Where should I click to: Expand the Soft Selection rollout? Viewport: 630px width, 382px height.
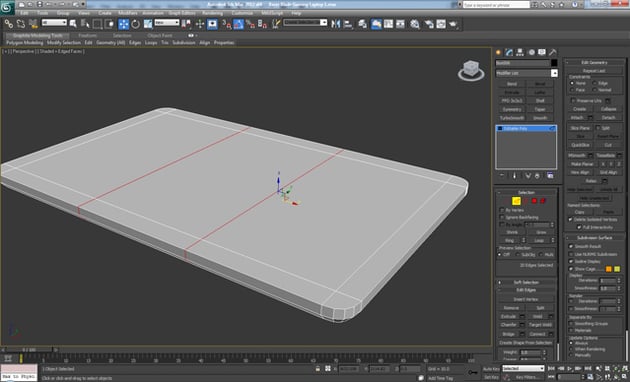526,282
